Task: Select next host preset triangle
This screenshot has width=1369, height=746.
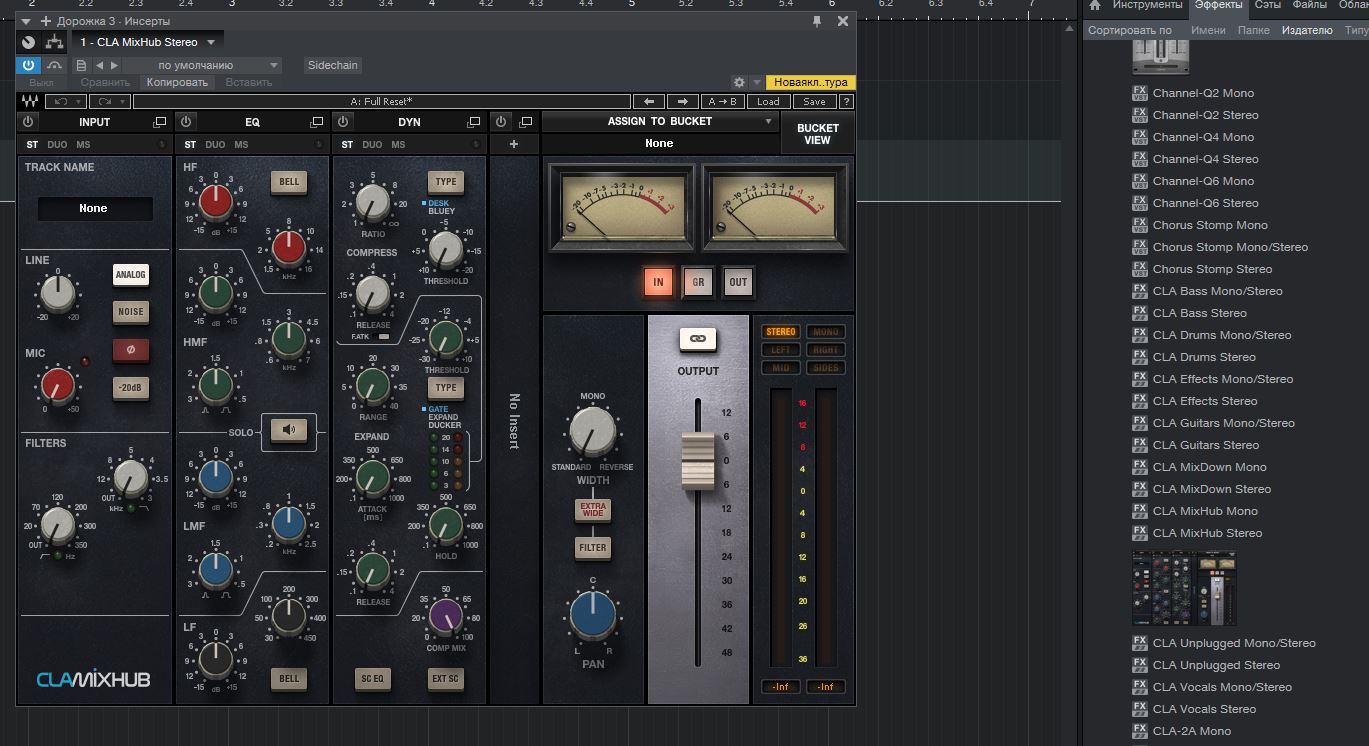Action: (x=113, y=65)
